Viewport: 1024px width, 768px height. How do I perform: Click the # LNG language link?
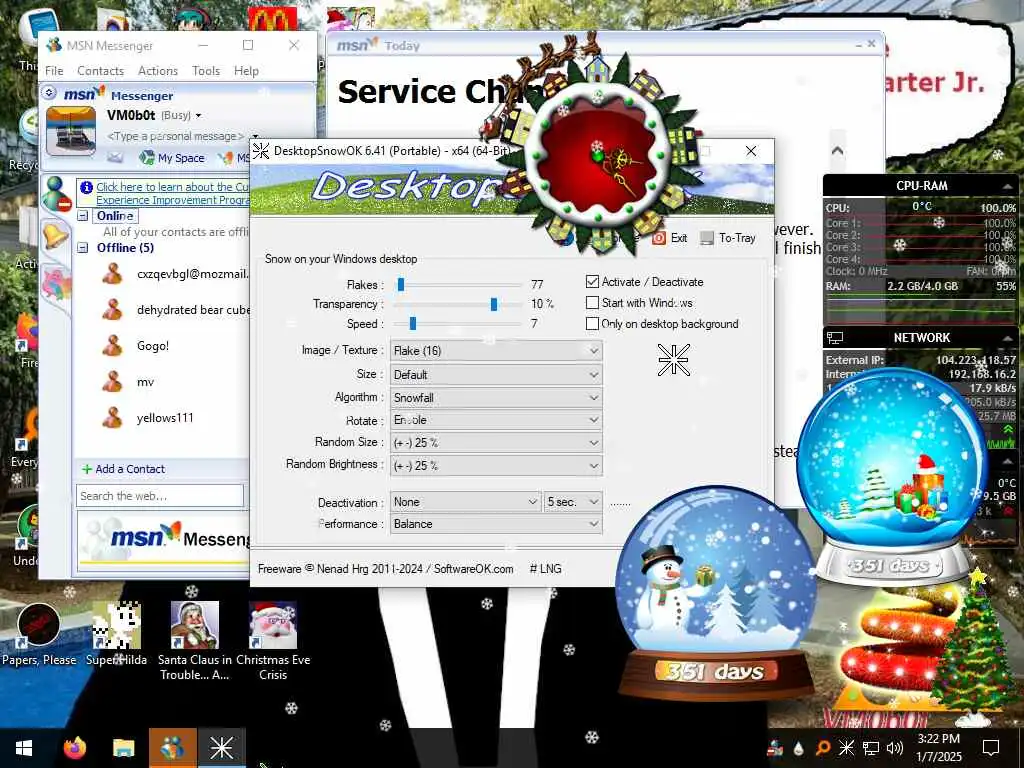(x=545, y=569)
